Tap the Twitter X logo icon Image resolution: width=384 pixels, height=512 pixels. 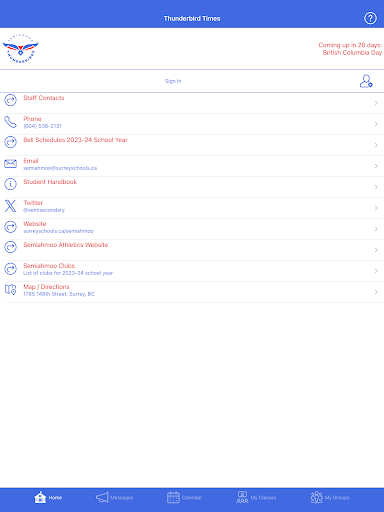pyautogui.click(x=10, y=206)
